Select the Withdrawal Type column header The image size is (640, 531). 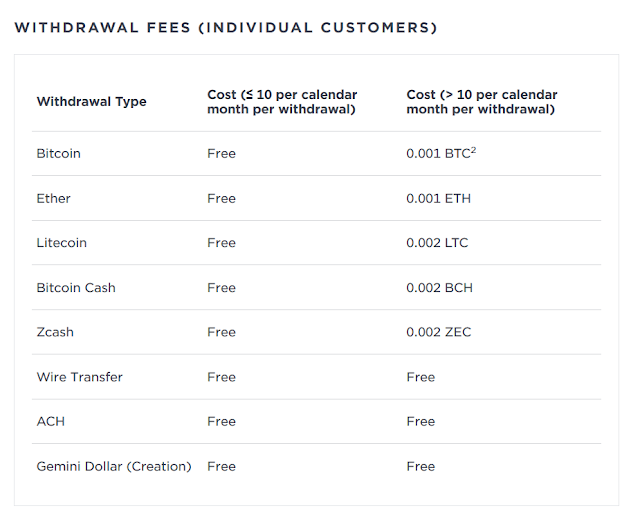coord(91,102)
